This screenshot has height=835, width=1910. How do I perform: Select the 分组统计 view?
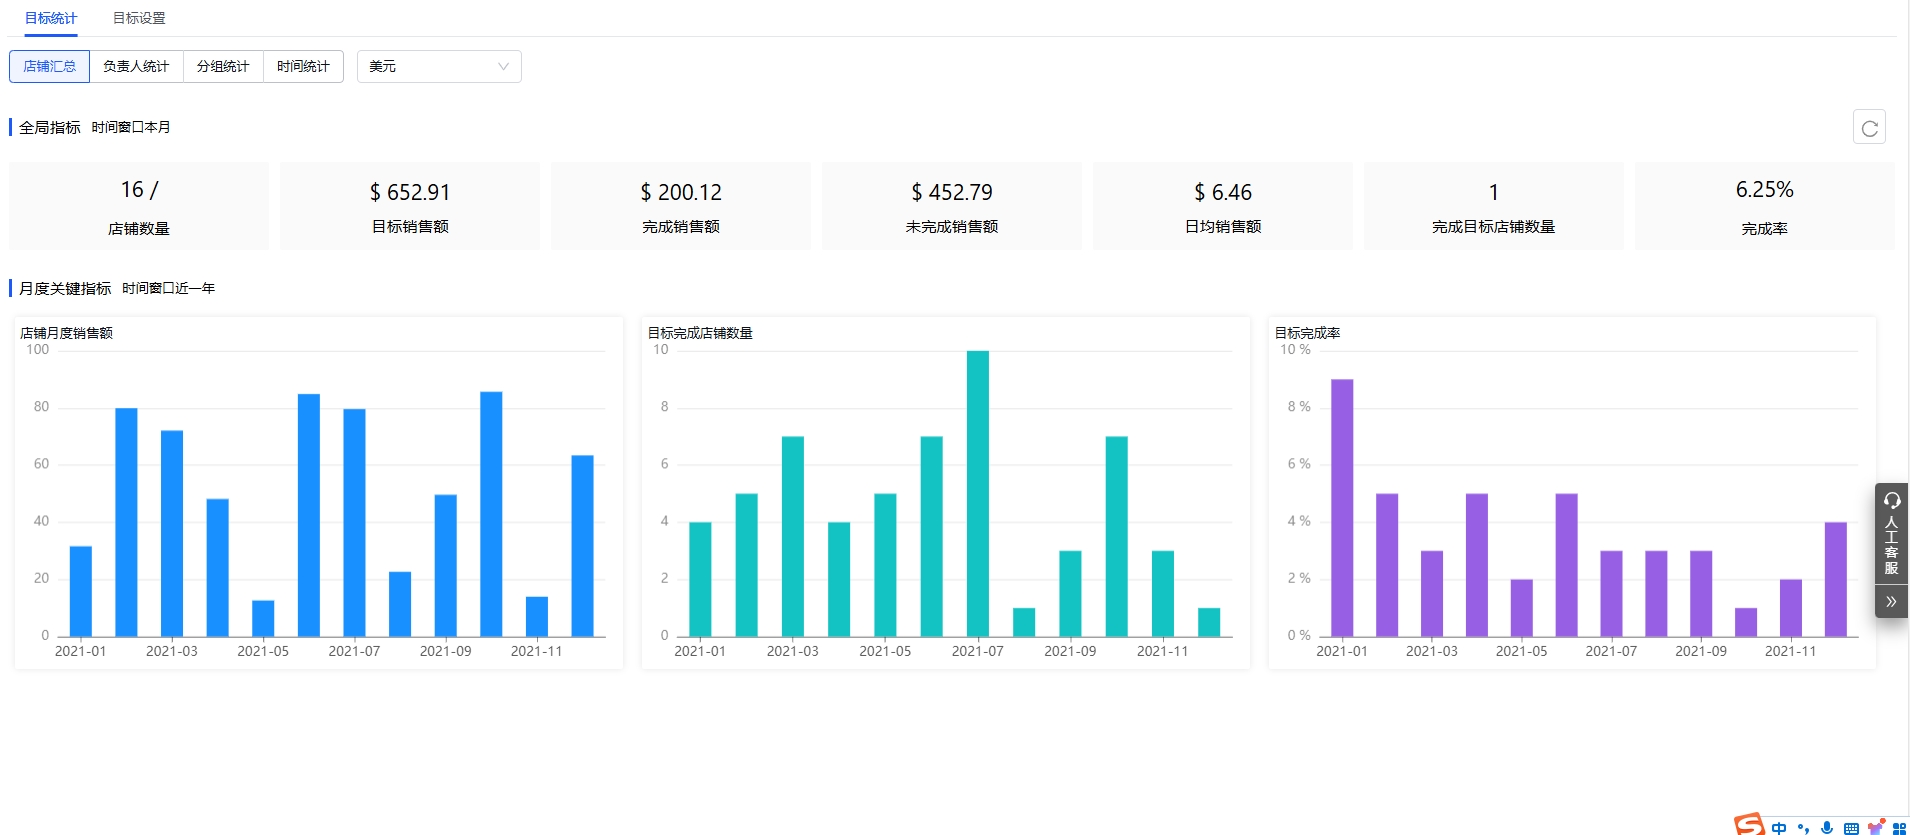223,66
